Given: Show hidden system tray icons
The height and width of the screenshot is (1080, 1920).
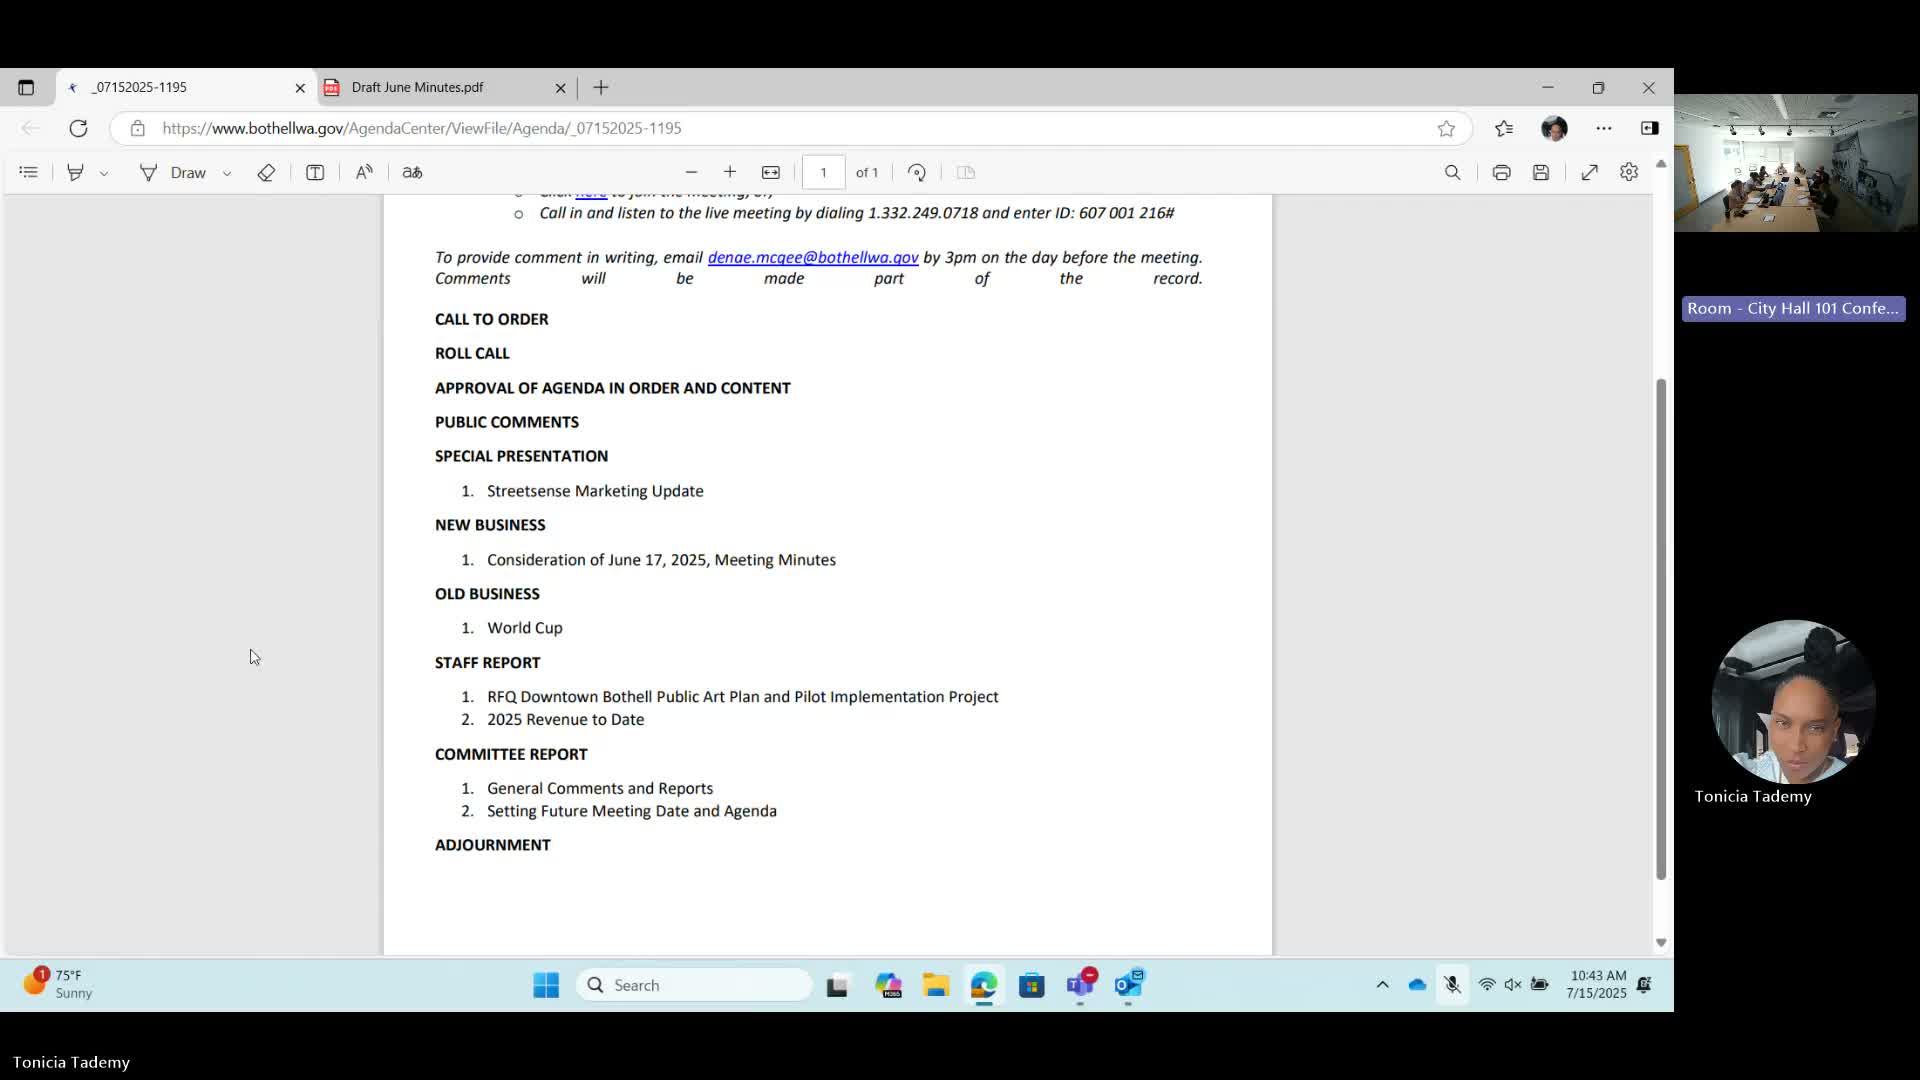Looking at the screenshot, I should tap(1382, 985).
